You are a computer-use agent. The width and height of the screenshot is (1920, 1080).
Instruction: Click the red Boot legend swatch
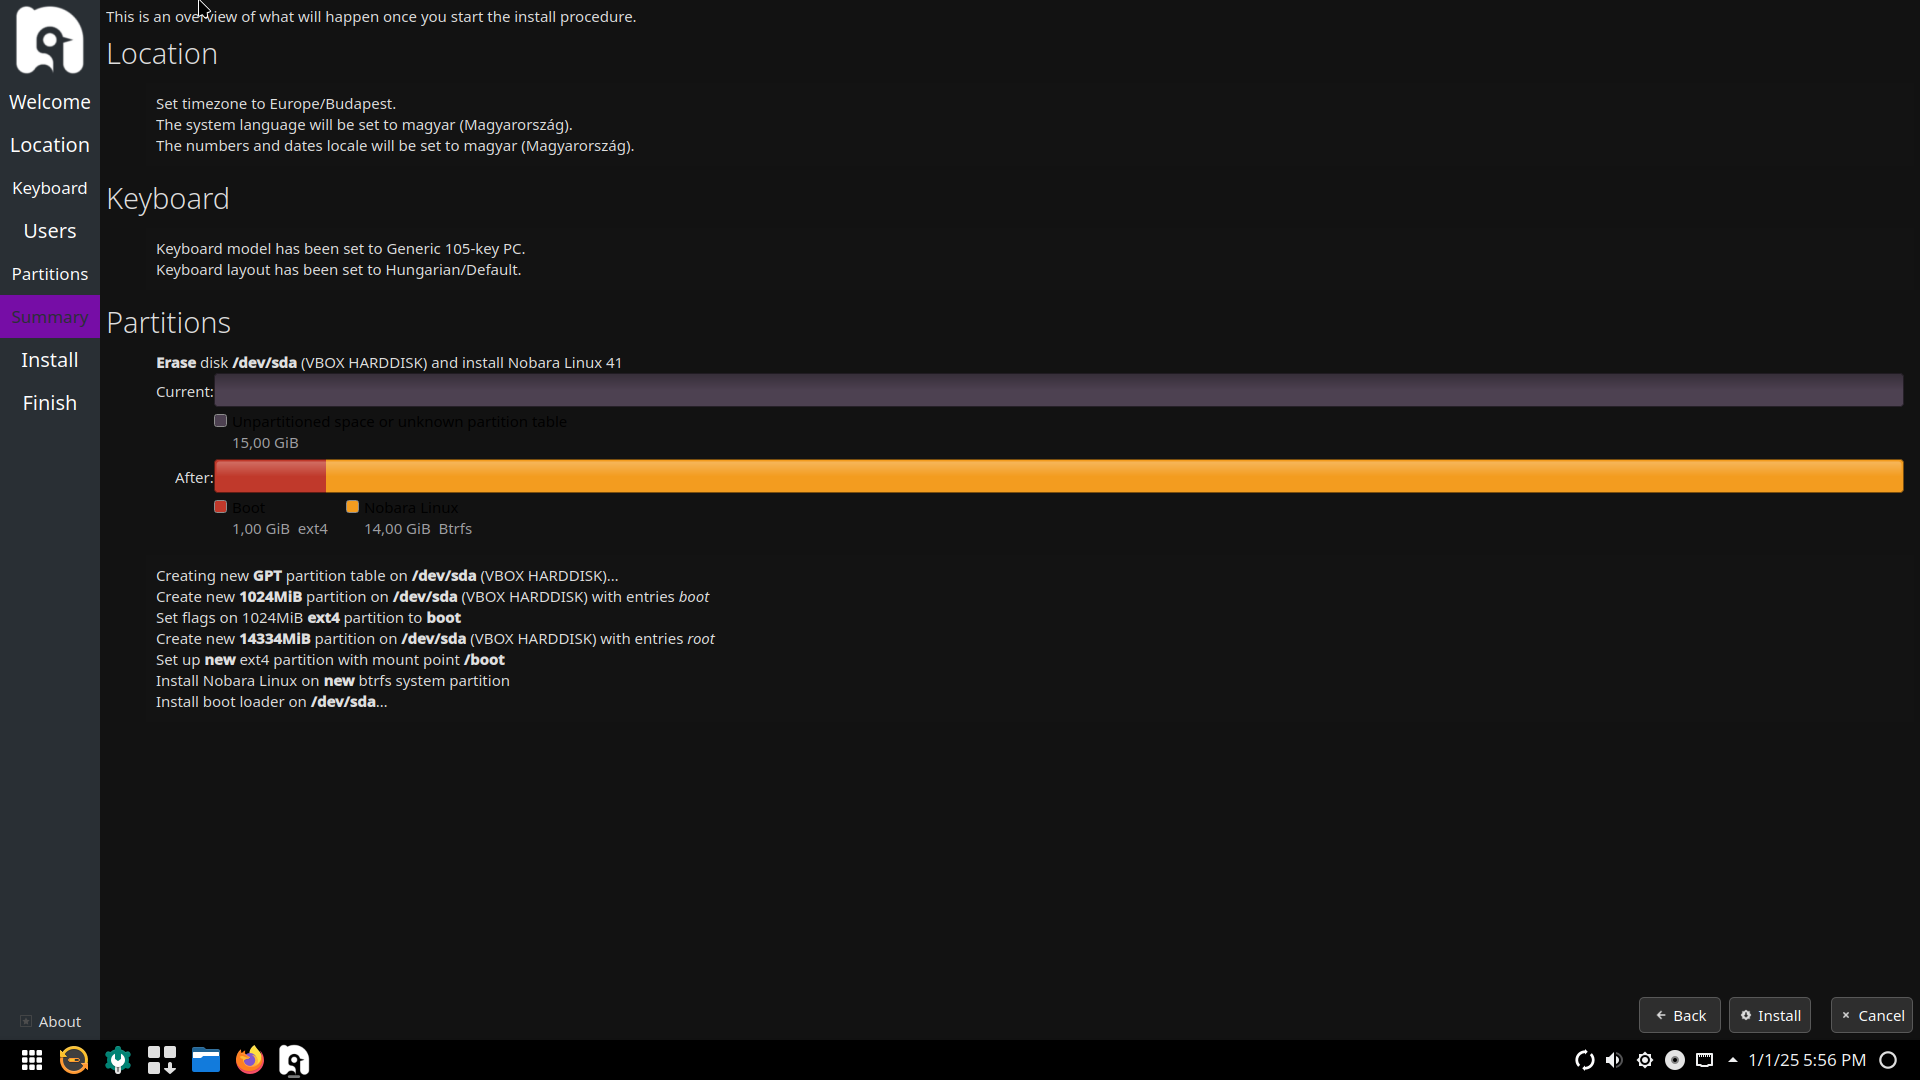click(221, 507)
